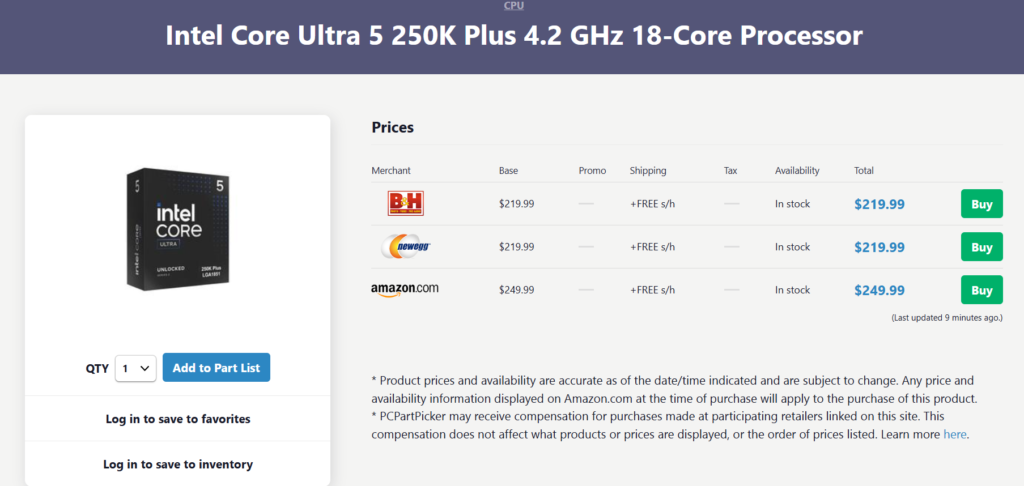This screenshot has height=486, width=1024.
Task: Click Newegg total price $219.99
Action: click(x=879, y=247)
